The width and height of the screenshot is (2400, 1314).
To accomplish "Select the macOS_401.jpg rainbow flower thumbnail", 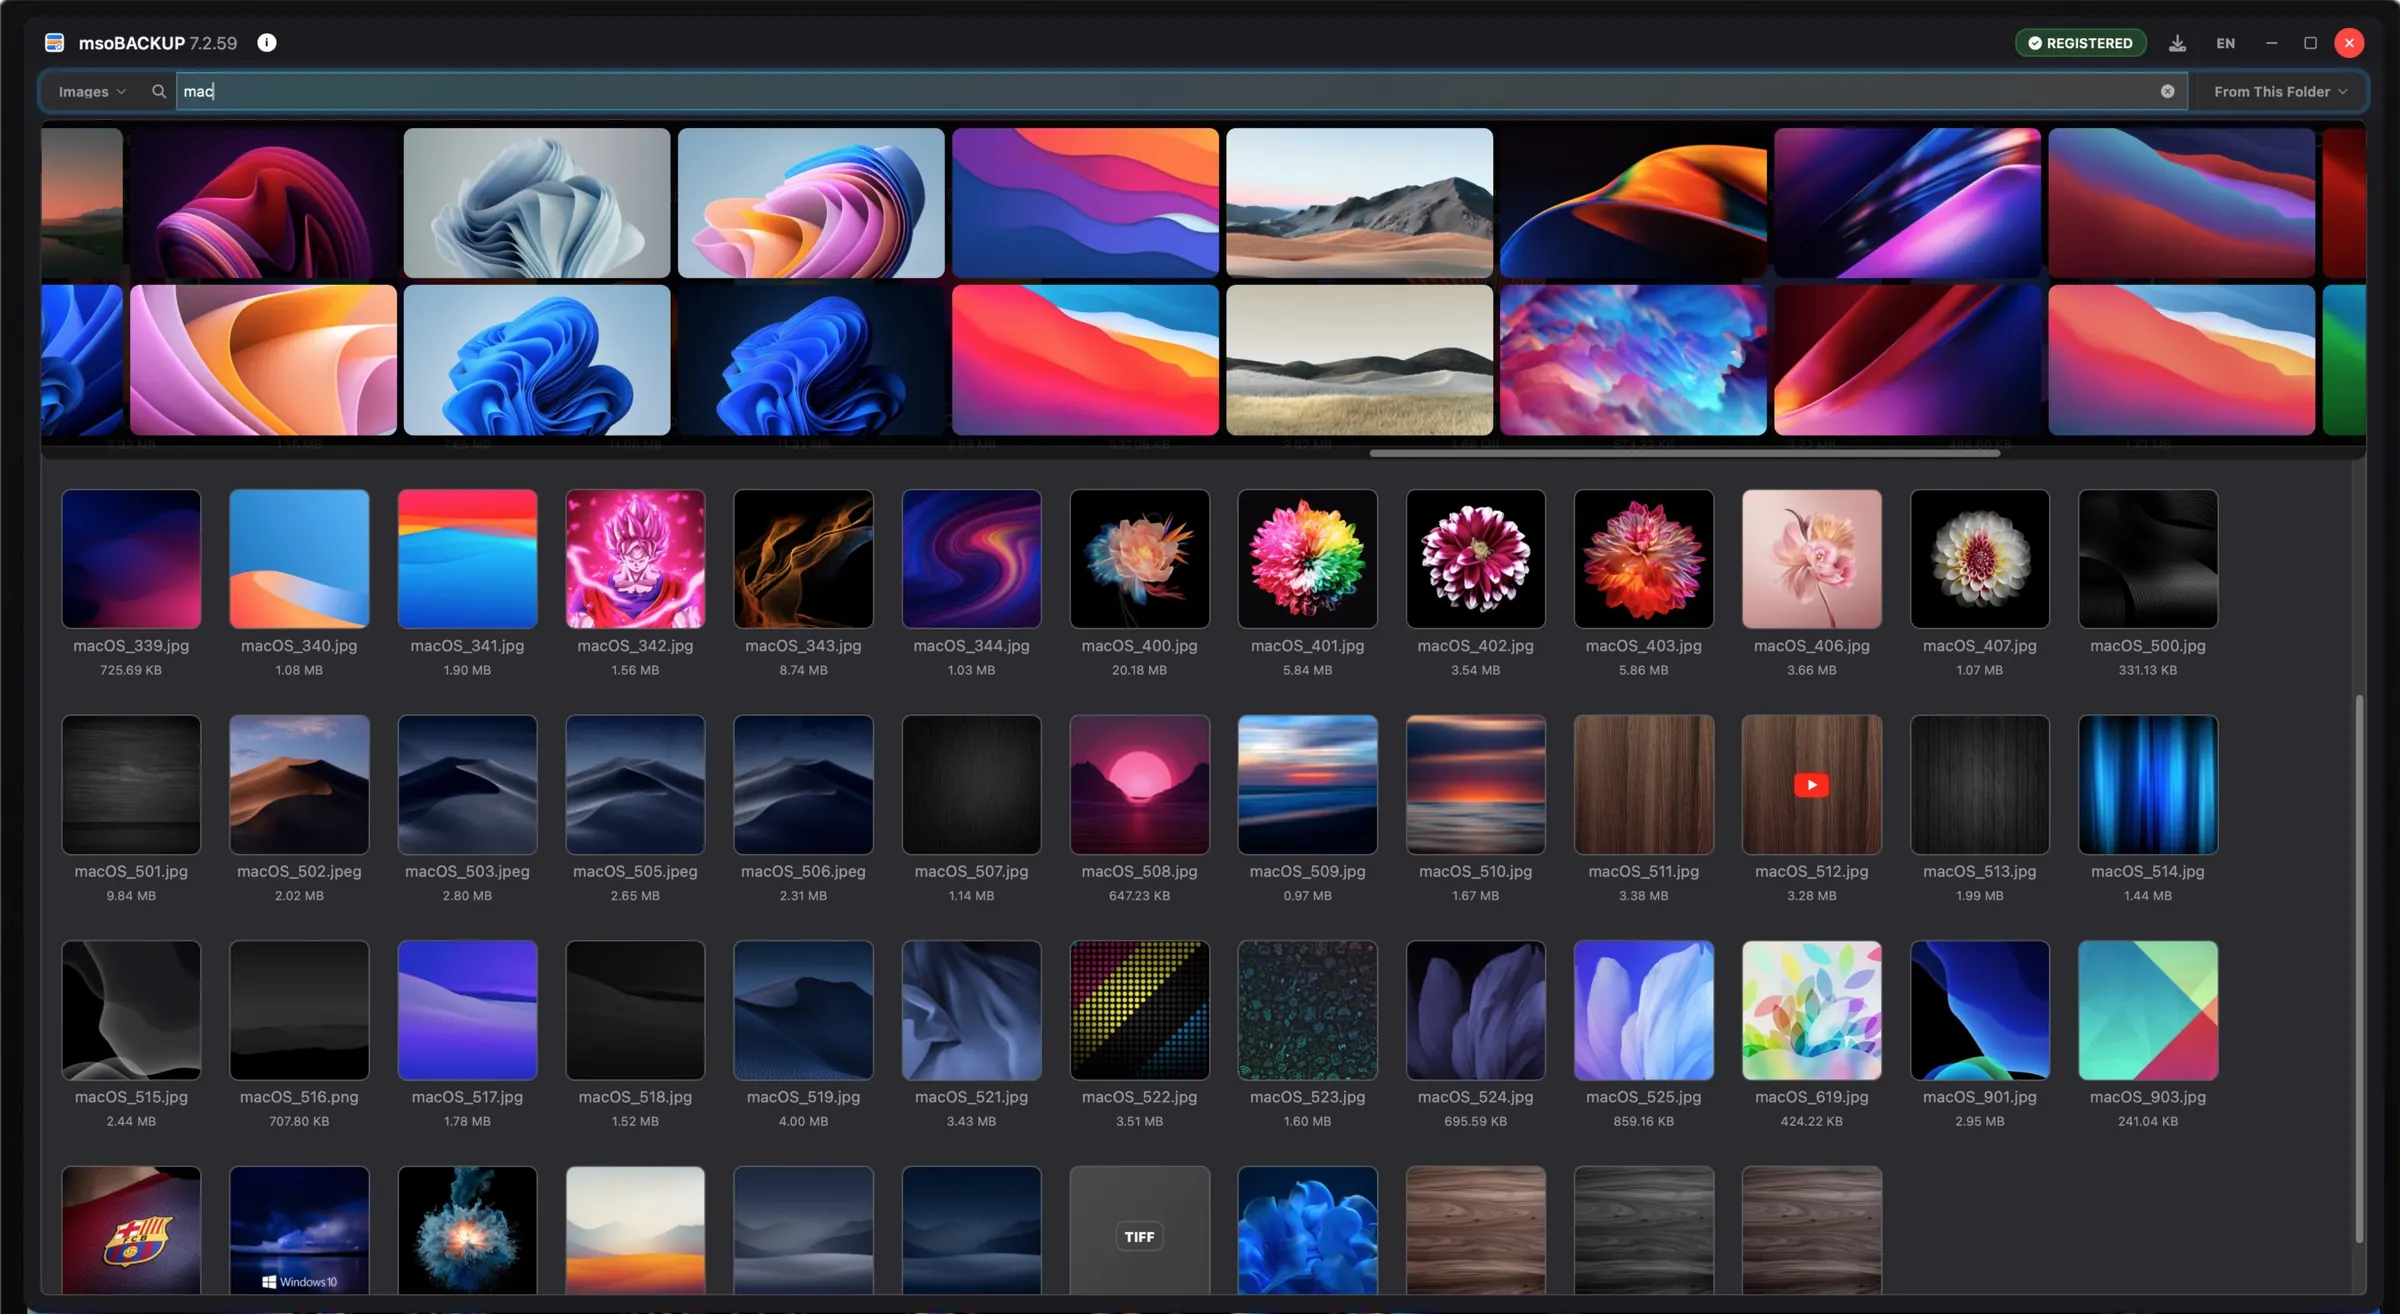I will 1307,559.
